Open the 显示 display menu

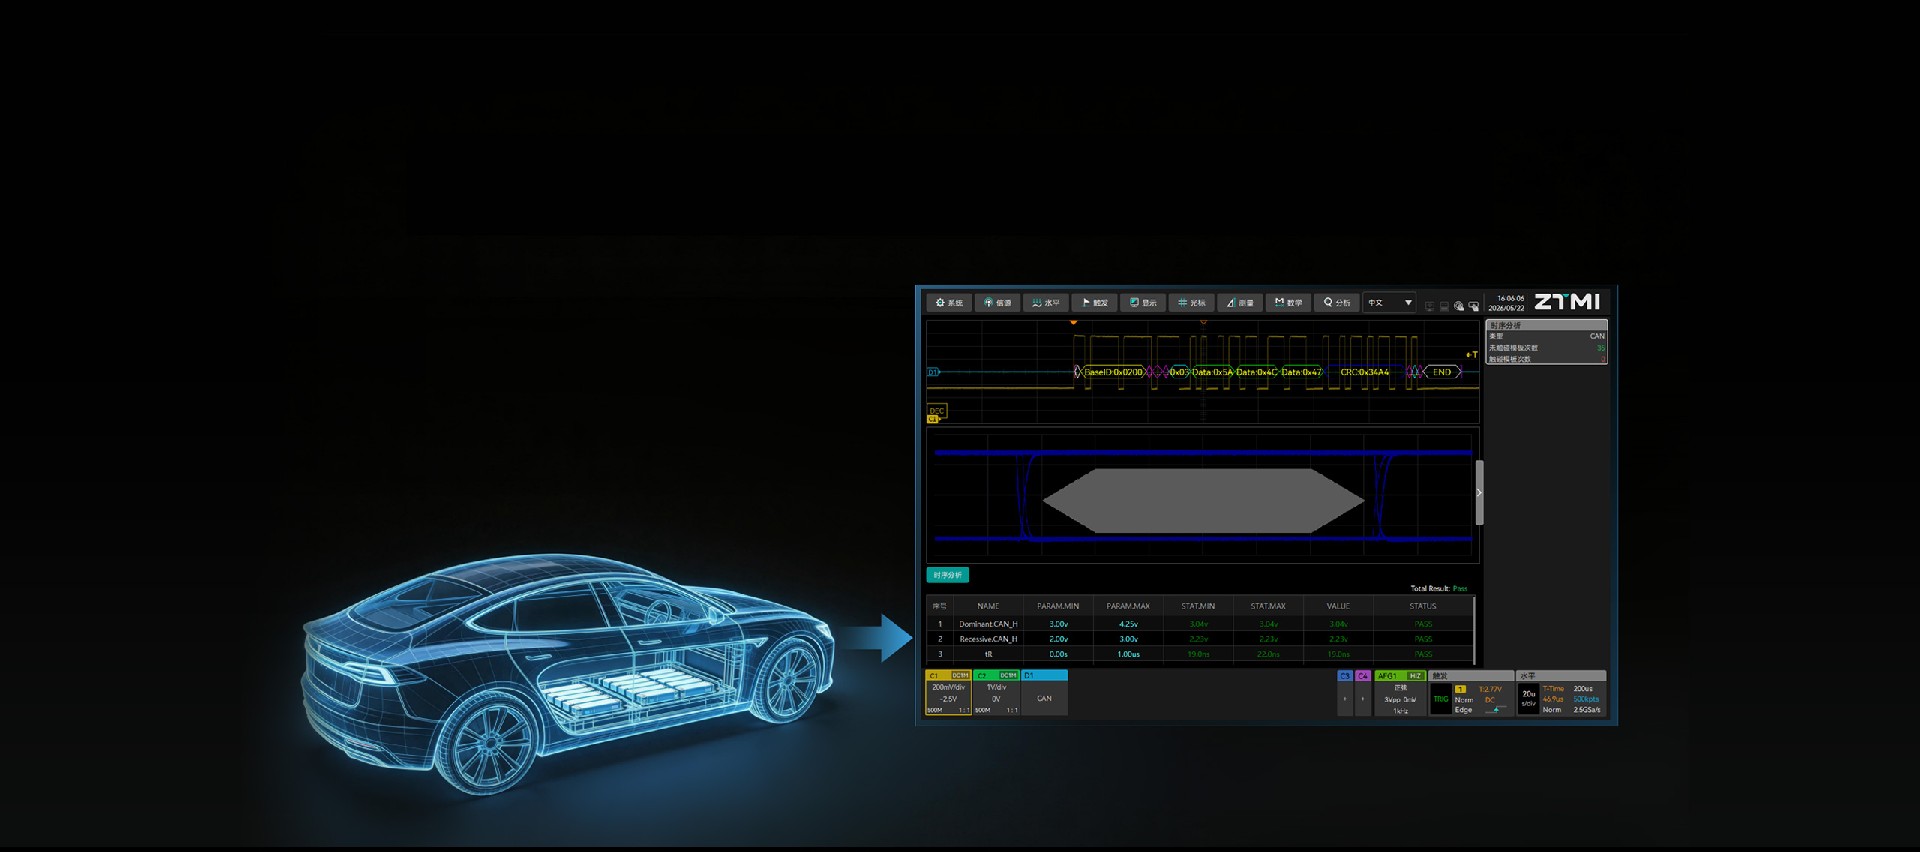click(1142, 302)
